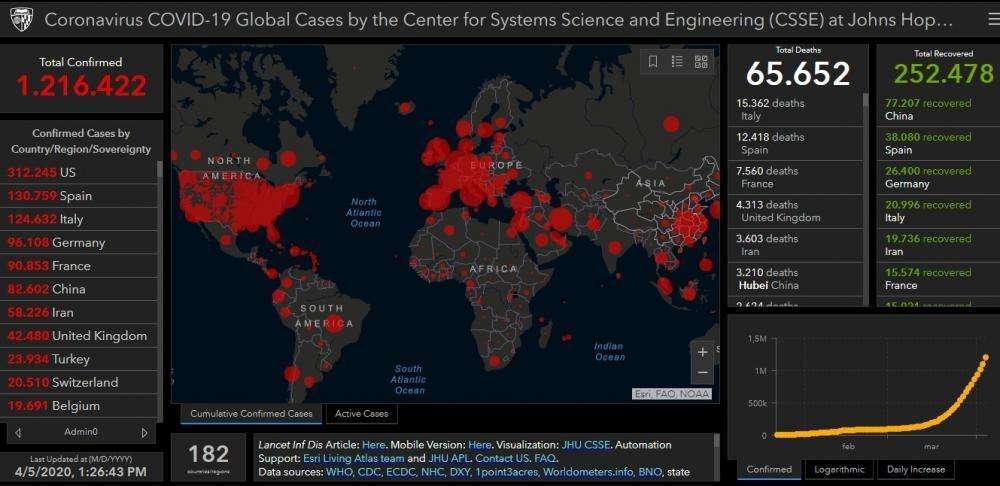
Task: Open the JHU CSSE link
Action: tap(585, 445)
